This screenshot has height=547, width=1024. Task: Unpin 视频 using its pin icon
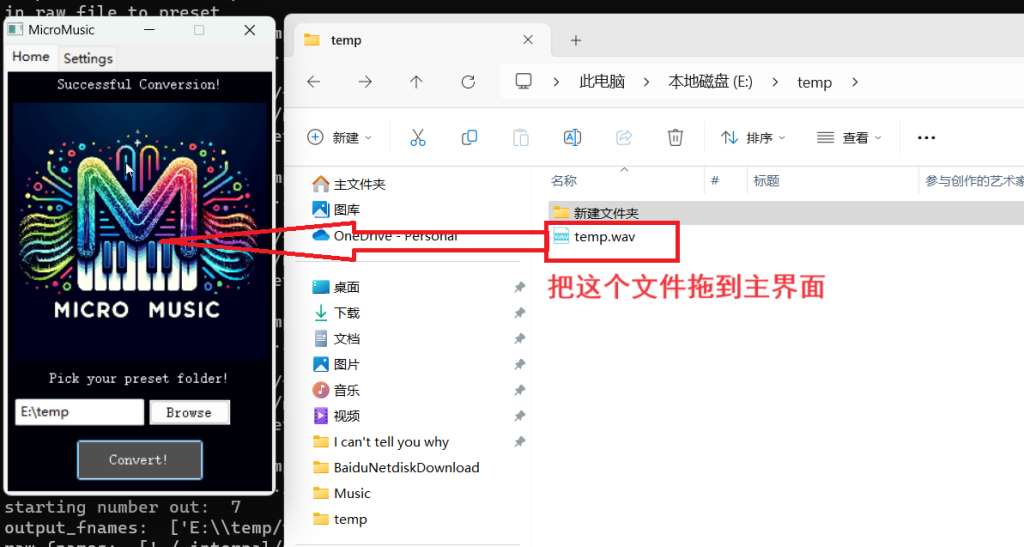(519, 416)
